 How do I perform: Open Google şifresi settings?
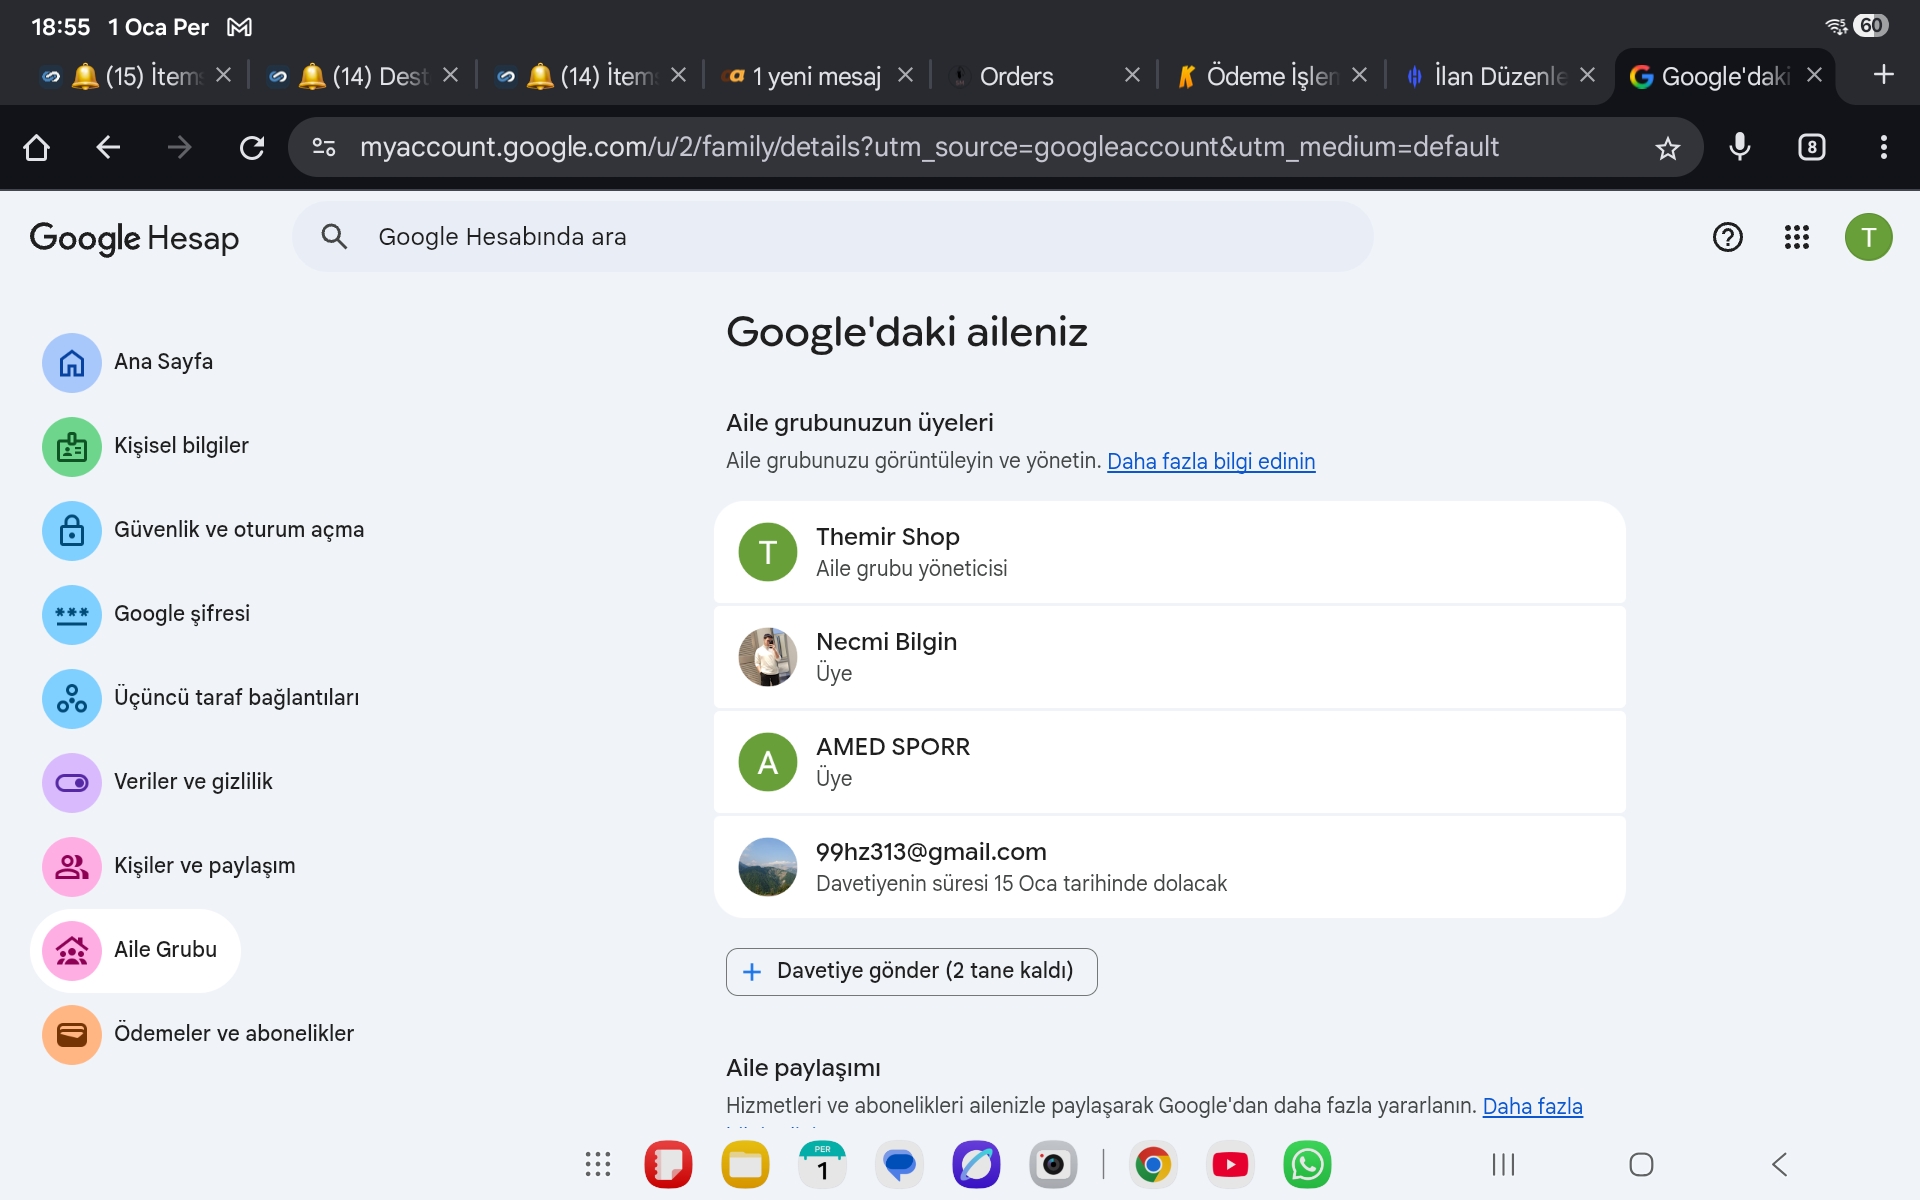coord(147,614)
